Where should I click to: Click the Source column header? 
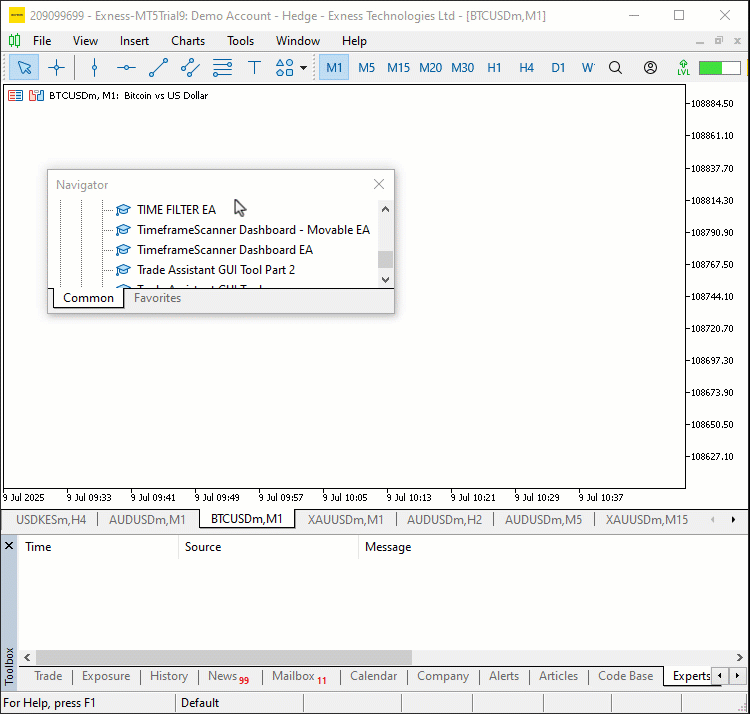[268, 547]
